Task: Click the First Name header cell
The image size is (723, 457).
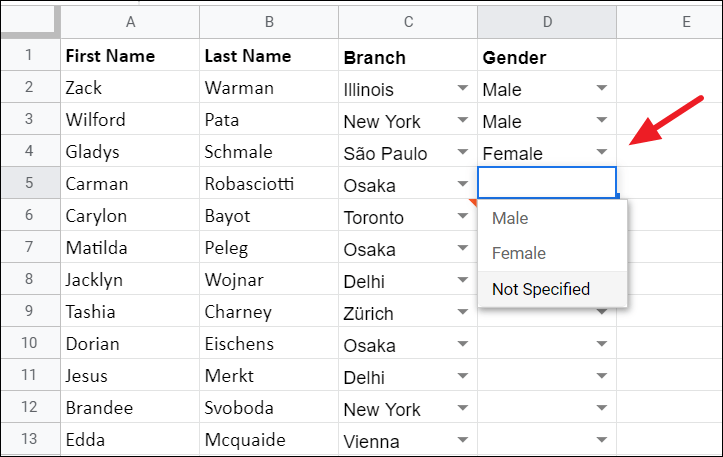Action: click(129, 57)
